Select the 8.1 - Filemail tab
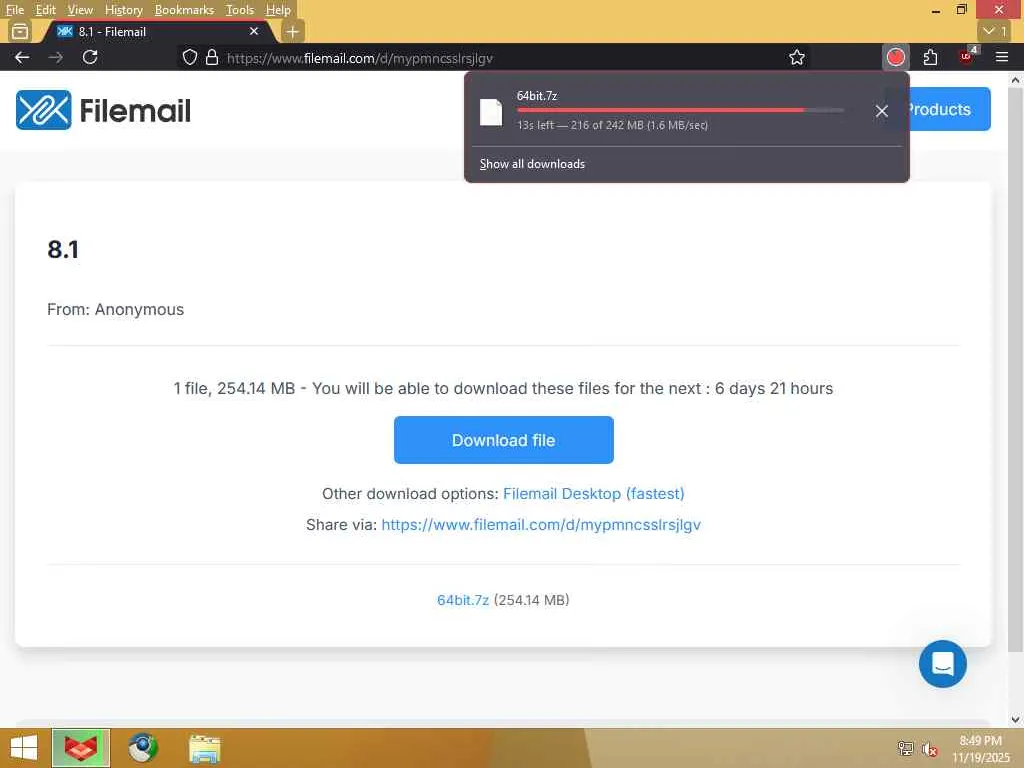The width and height of the screenshot is (1024, 768). (158, 31)
